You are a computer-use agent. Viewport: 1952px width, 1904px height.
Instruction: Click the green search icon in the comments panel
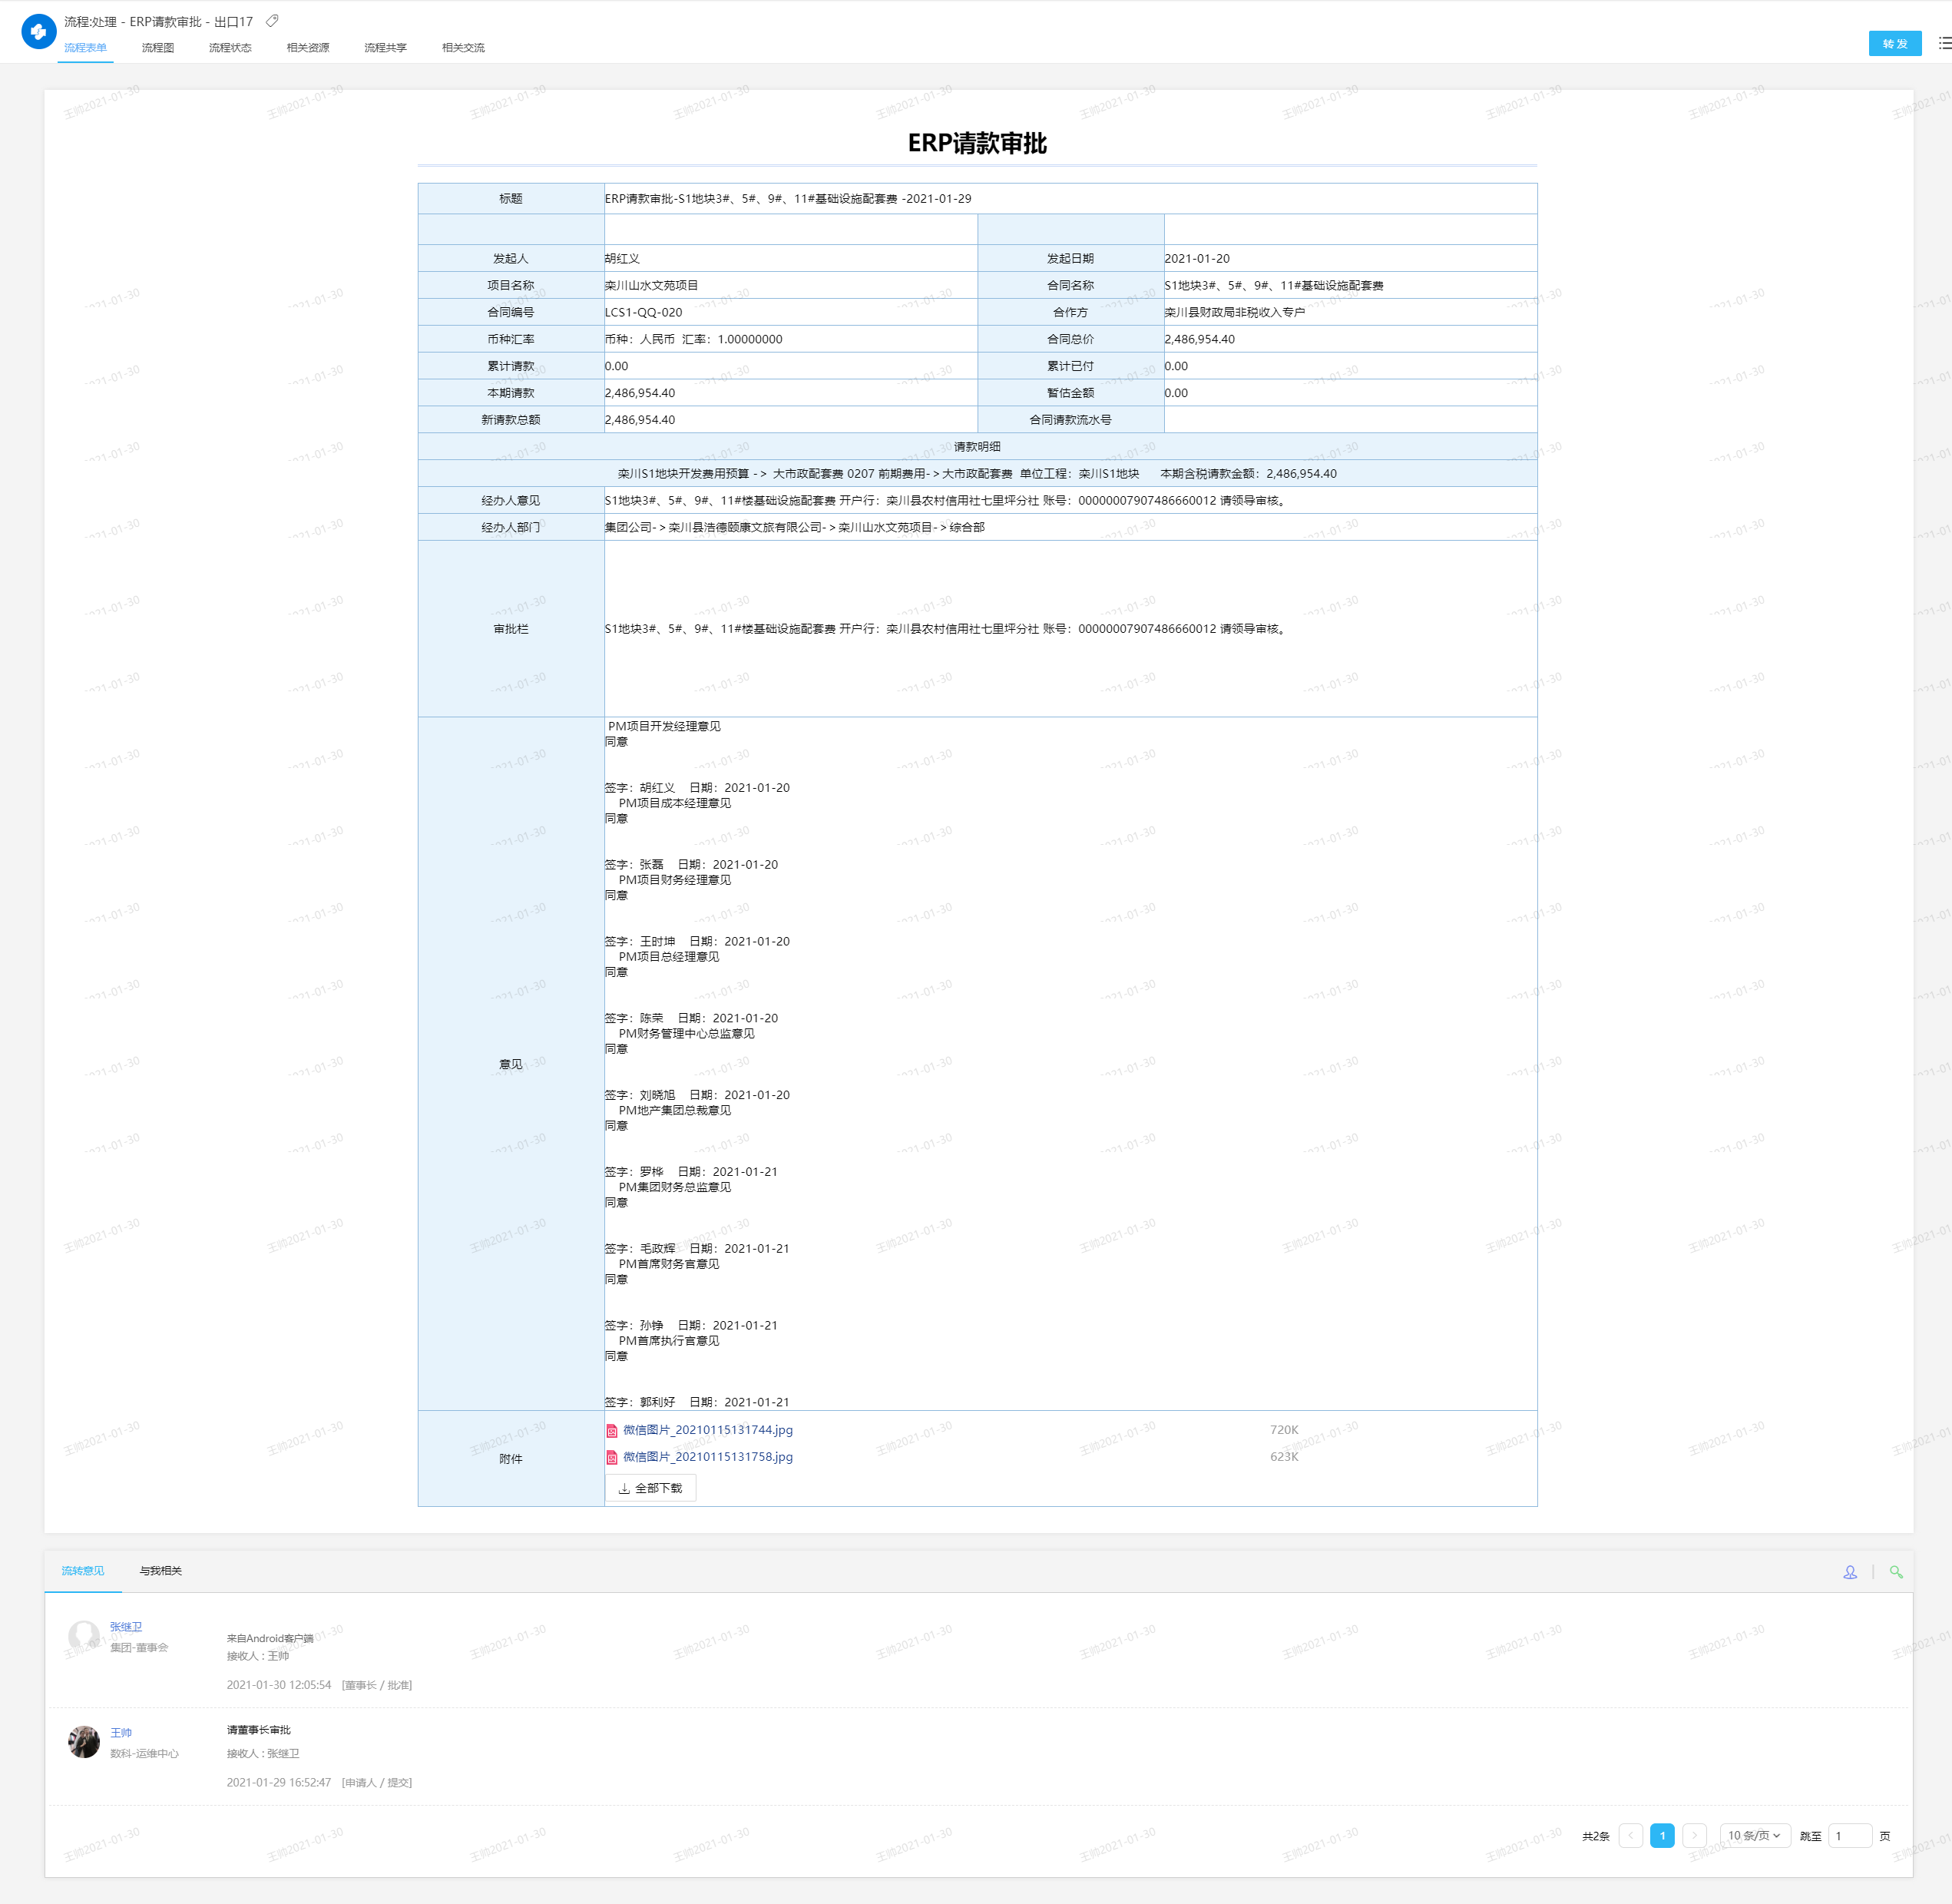click(1895, 1572)
